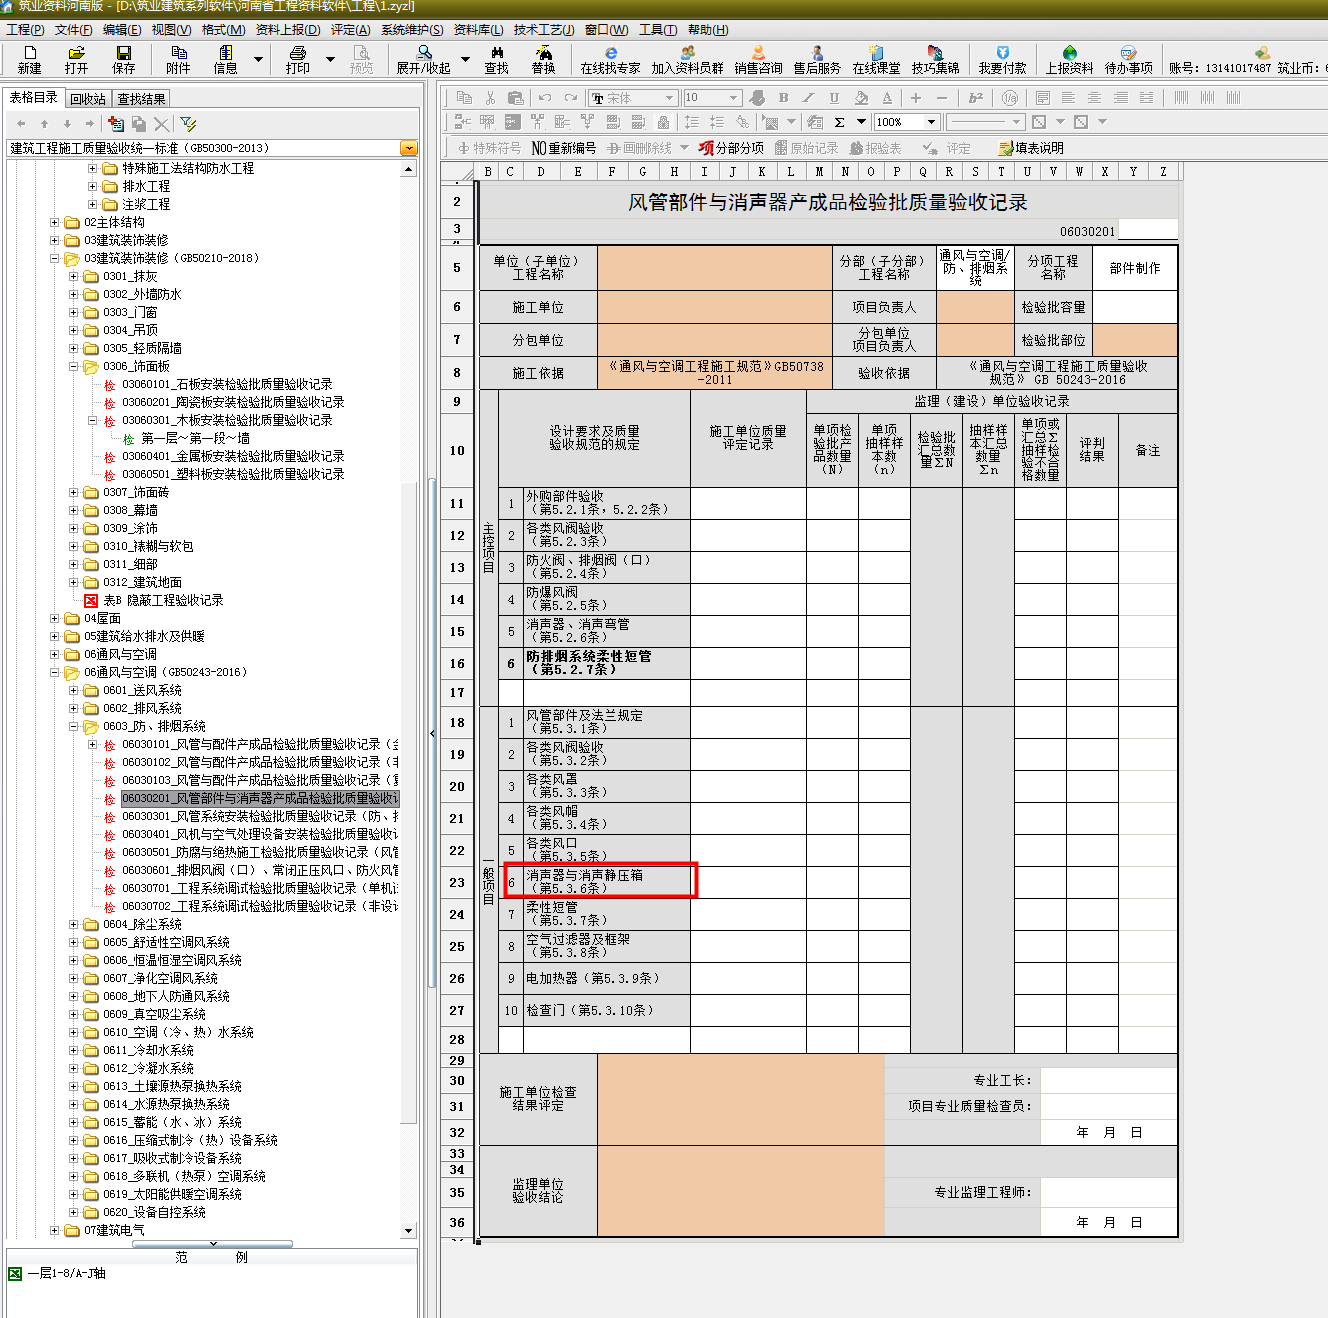Click the delete X icon in directory toolbar

(161, 123)
